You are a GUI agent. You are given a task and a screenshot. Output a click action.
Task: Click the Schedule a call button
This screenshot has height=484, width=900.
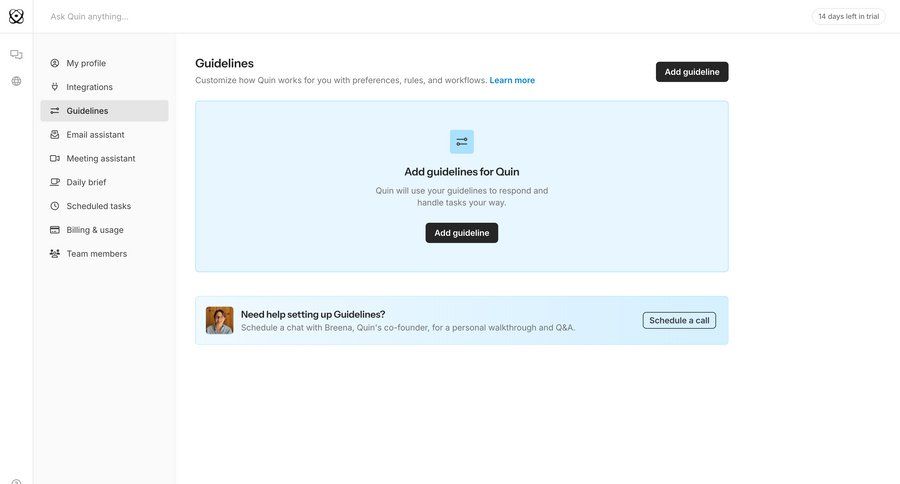679,320
